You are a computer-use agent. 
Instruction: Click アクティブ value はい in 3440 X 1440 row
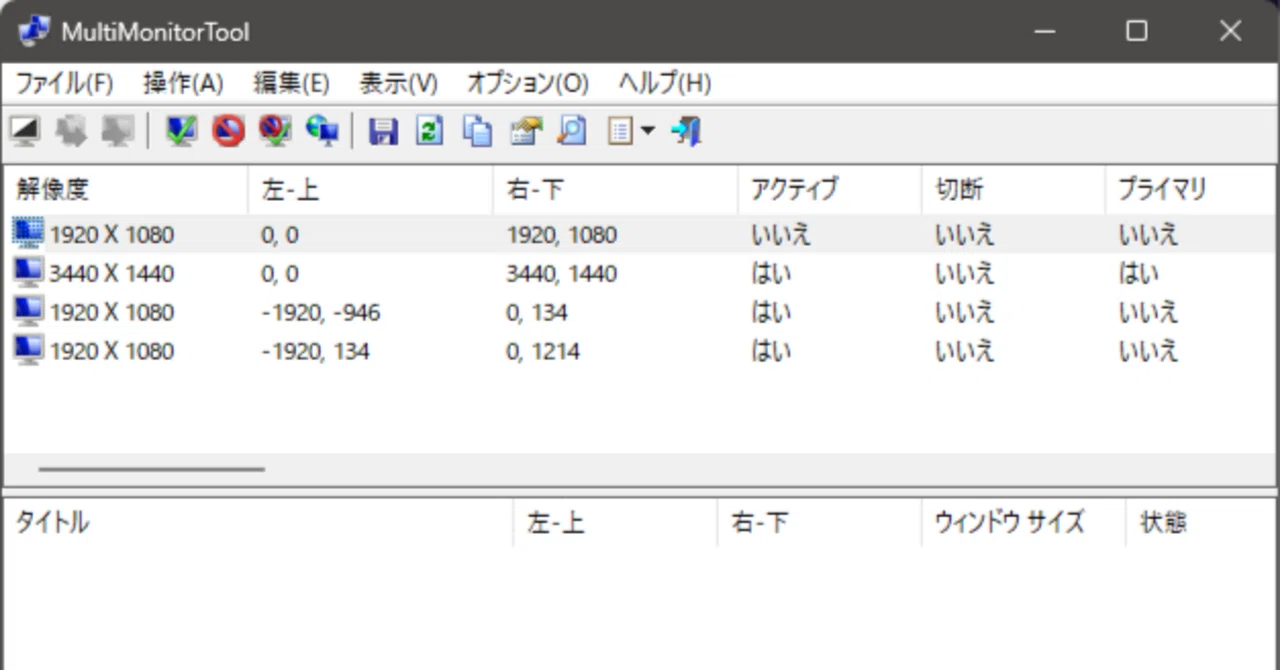click(x=770, y=273)
